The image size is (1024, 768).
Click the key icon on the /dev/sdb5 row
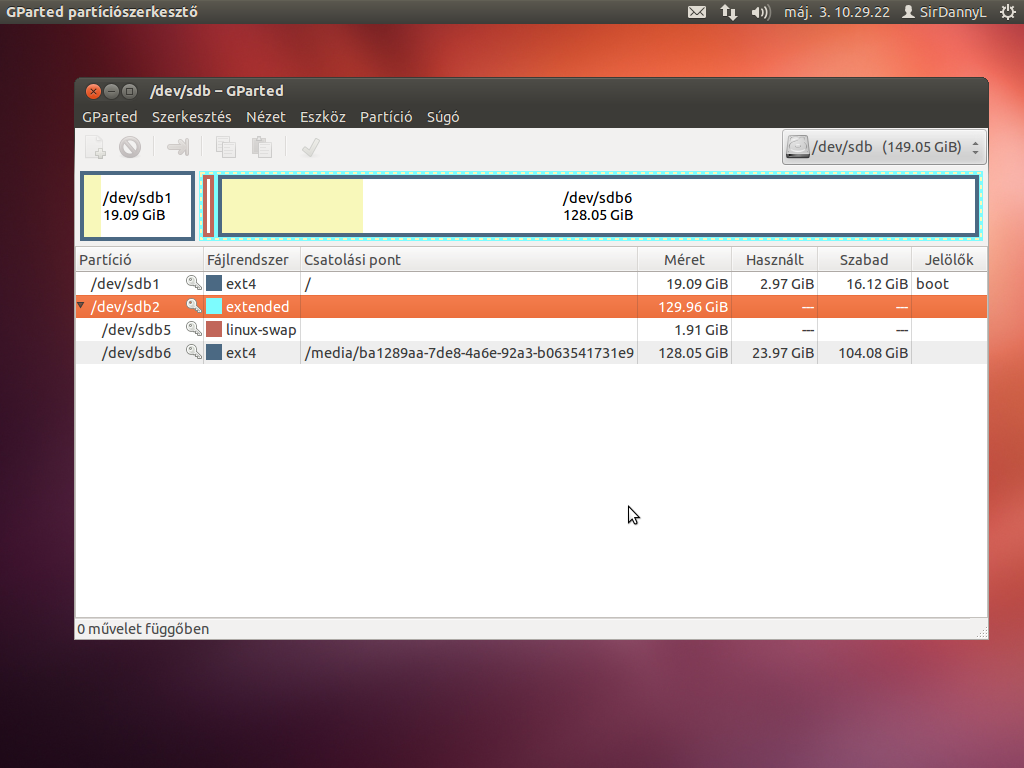tap(193, 328)
